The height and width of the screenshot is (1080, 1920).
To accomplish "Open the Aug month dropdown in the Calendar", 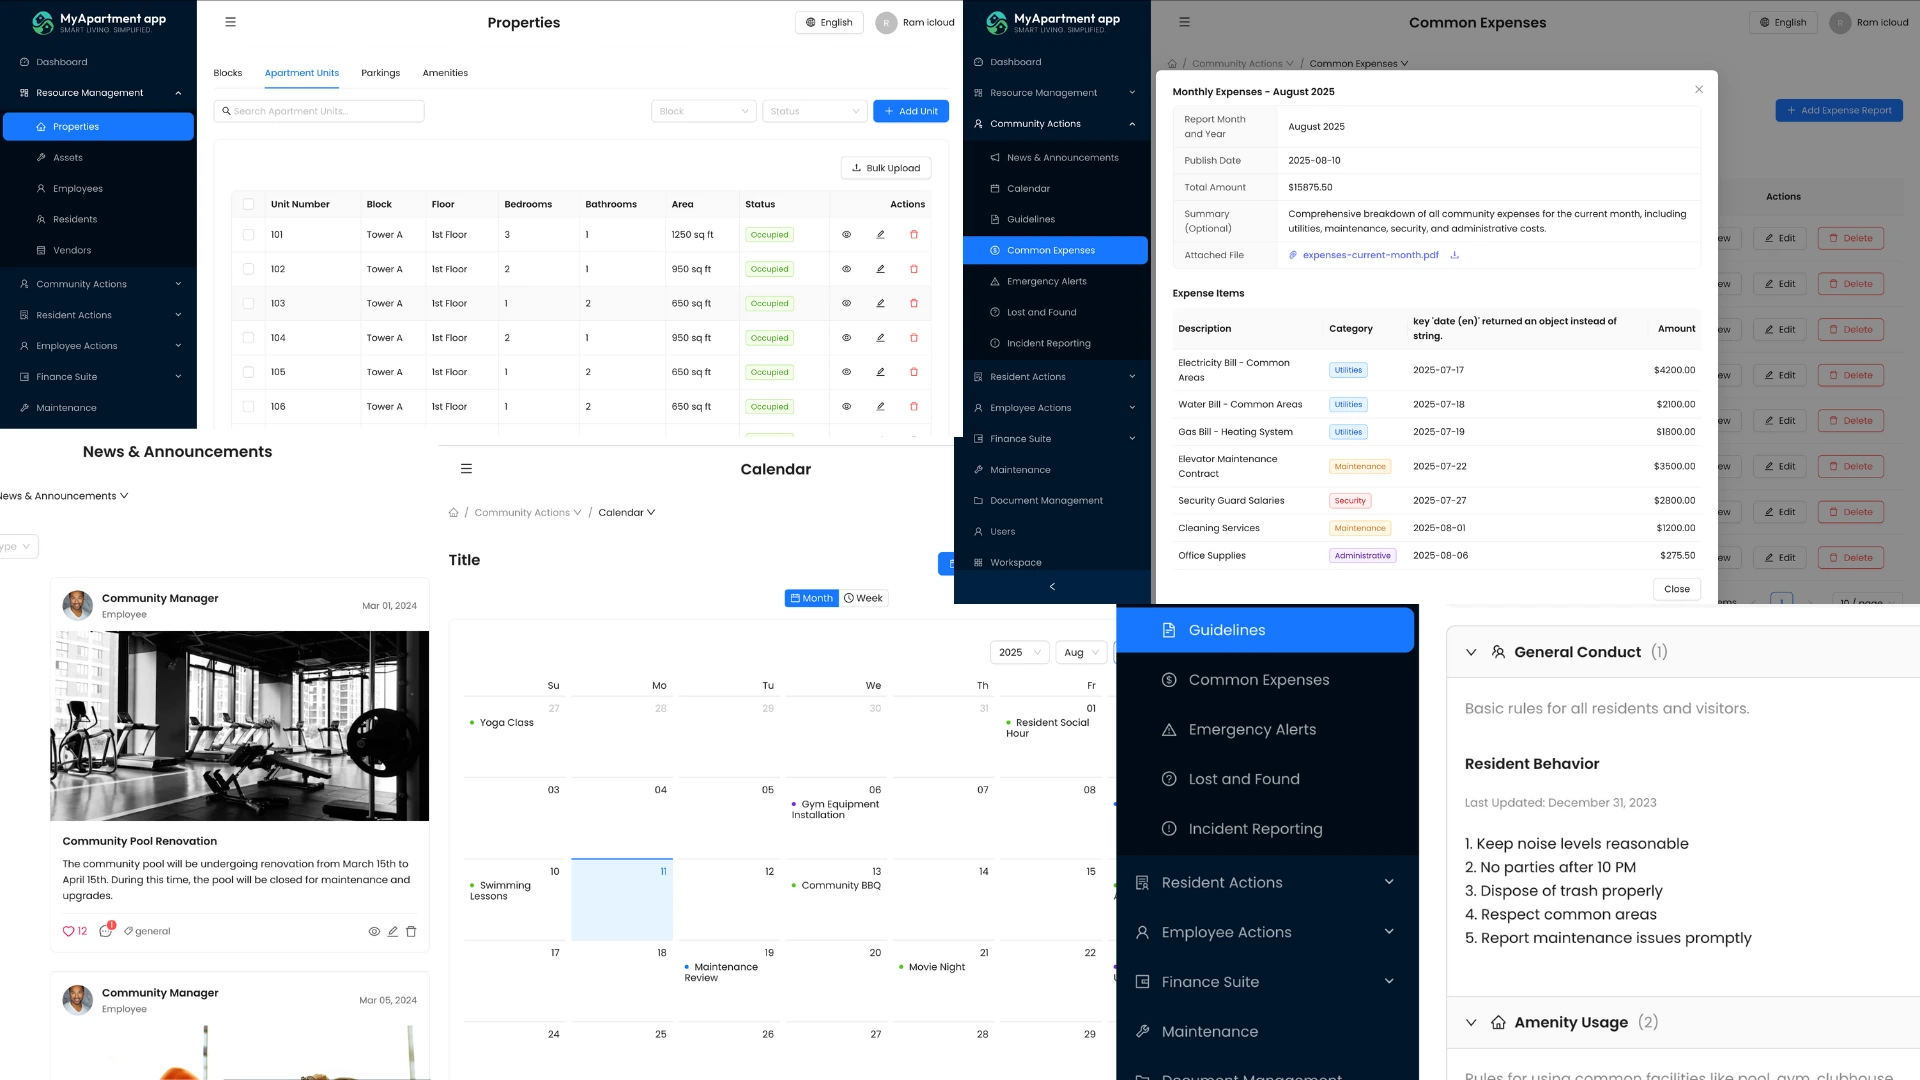I will [1081, 653].
